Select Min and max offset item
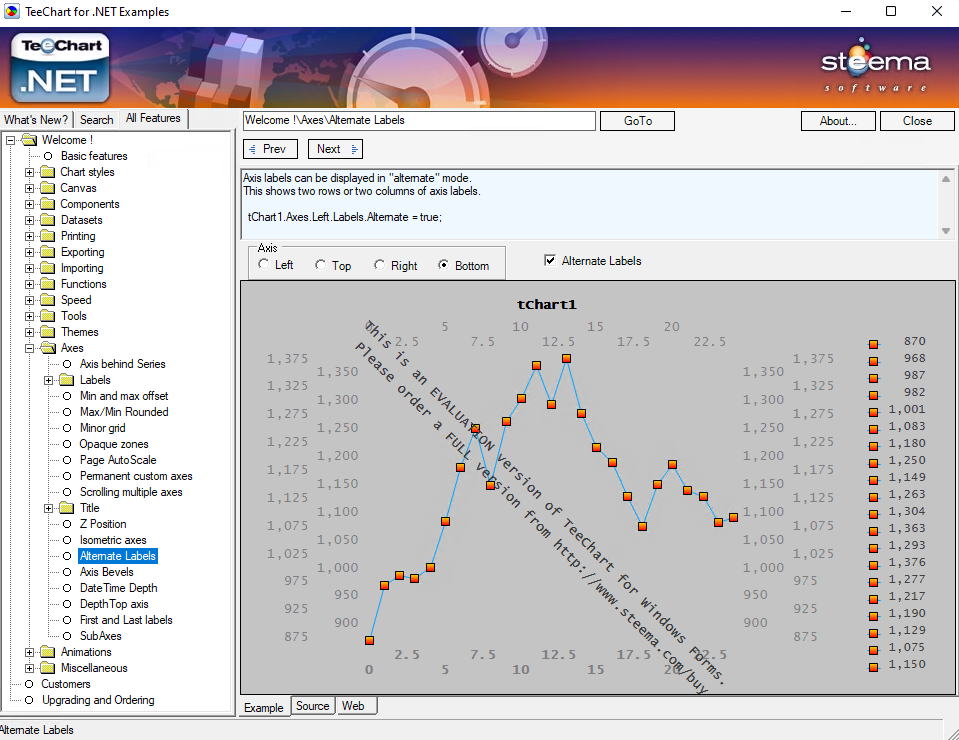This screenshot has width=959, height=740. pyautogui.click(x=124, y=396)
